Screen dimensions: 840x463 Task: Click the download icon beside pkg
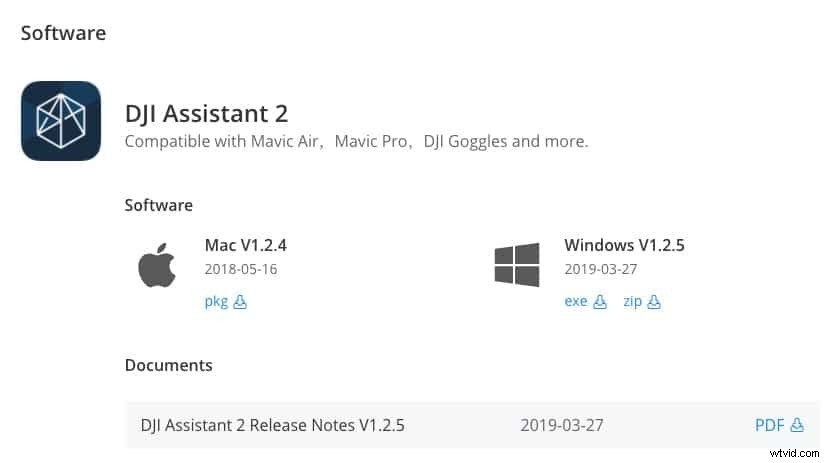240,301
